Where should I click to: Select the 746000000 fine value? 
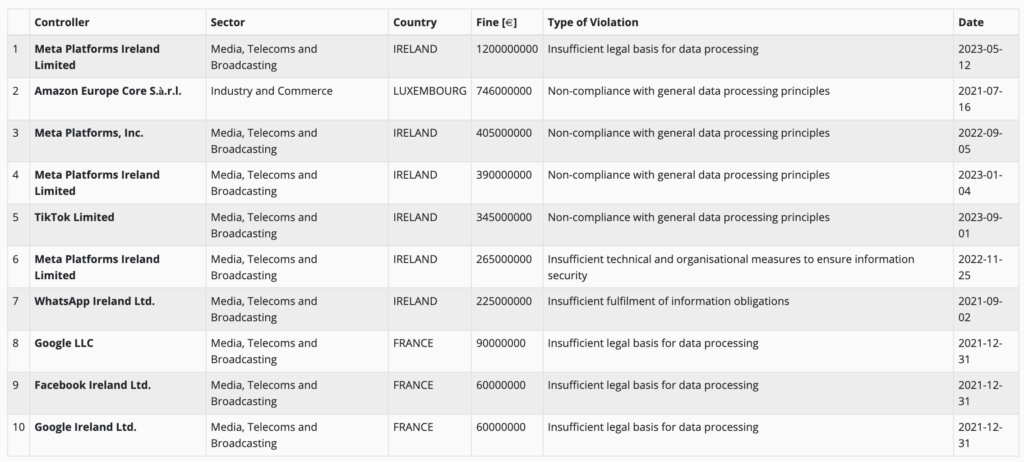[x=504, y=91]
